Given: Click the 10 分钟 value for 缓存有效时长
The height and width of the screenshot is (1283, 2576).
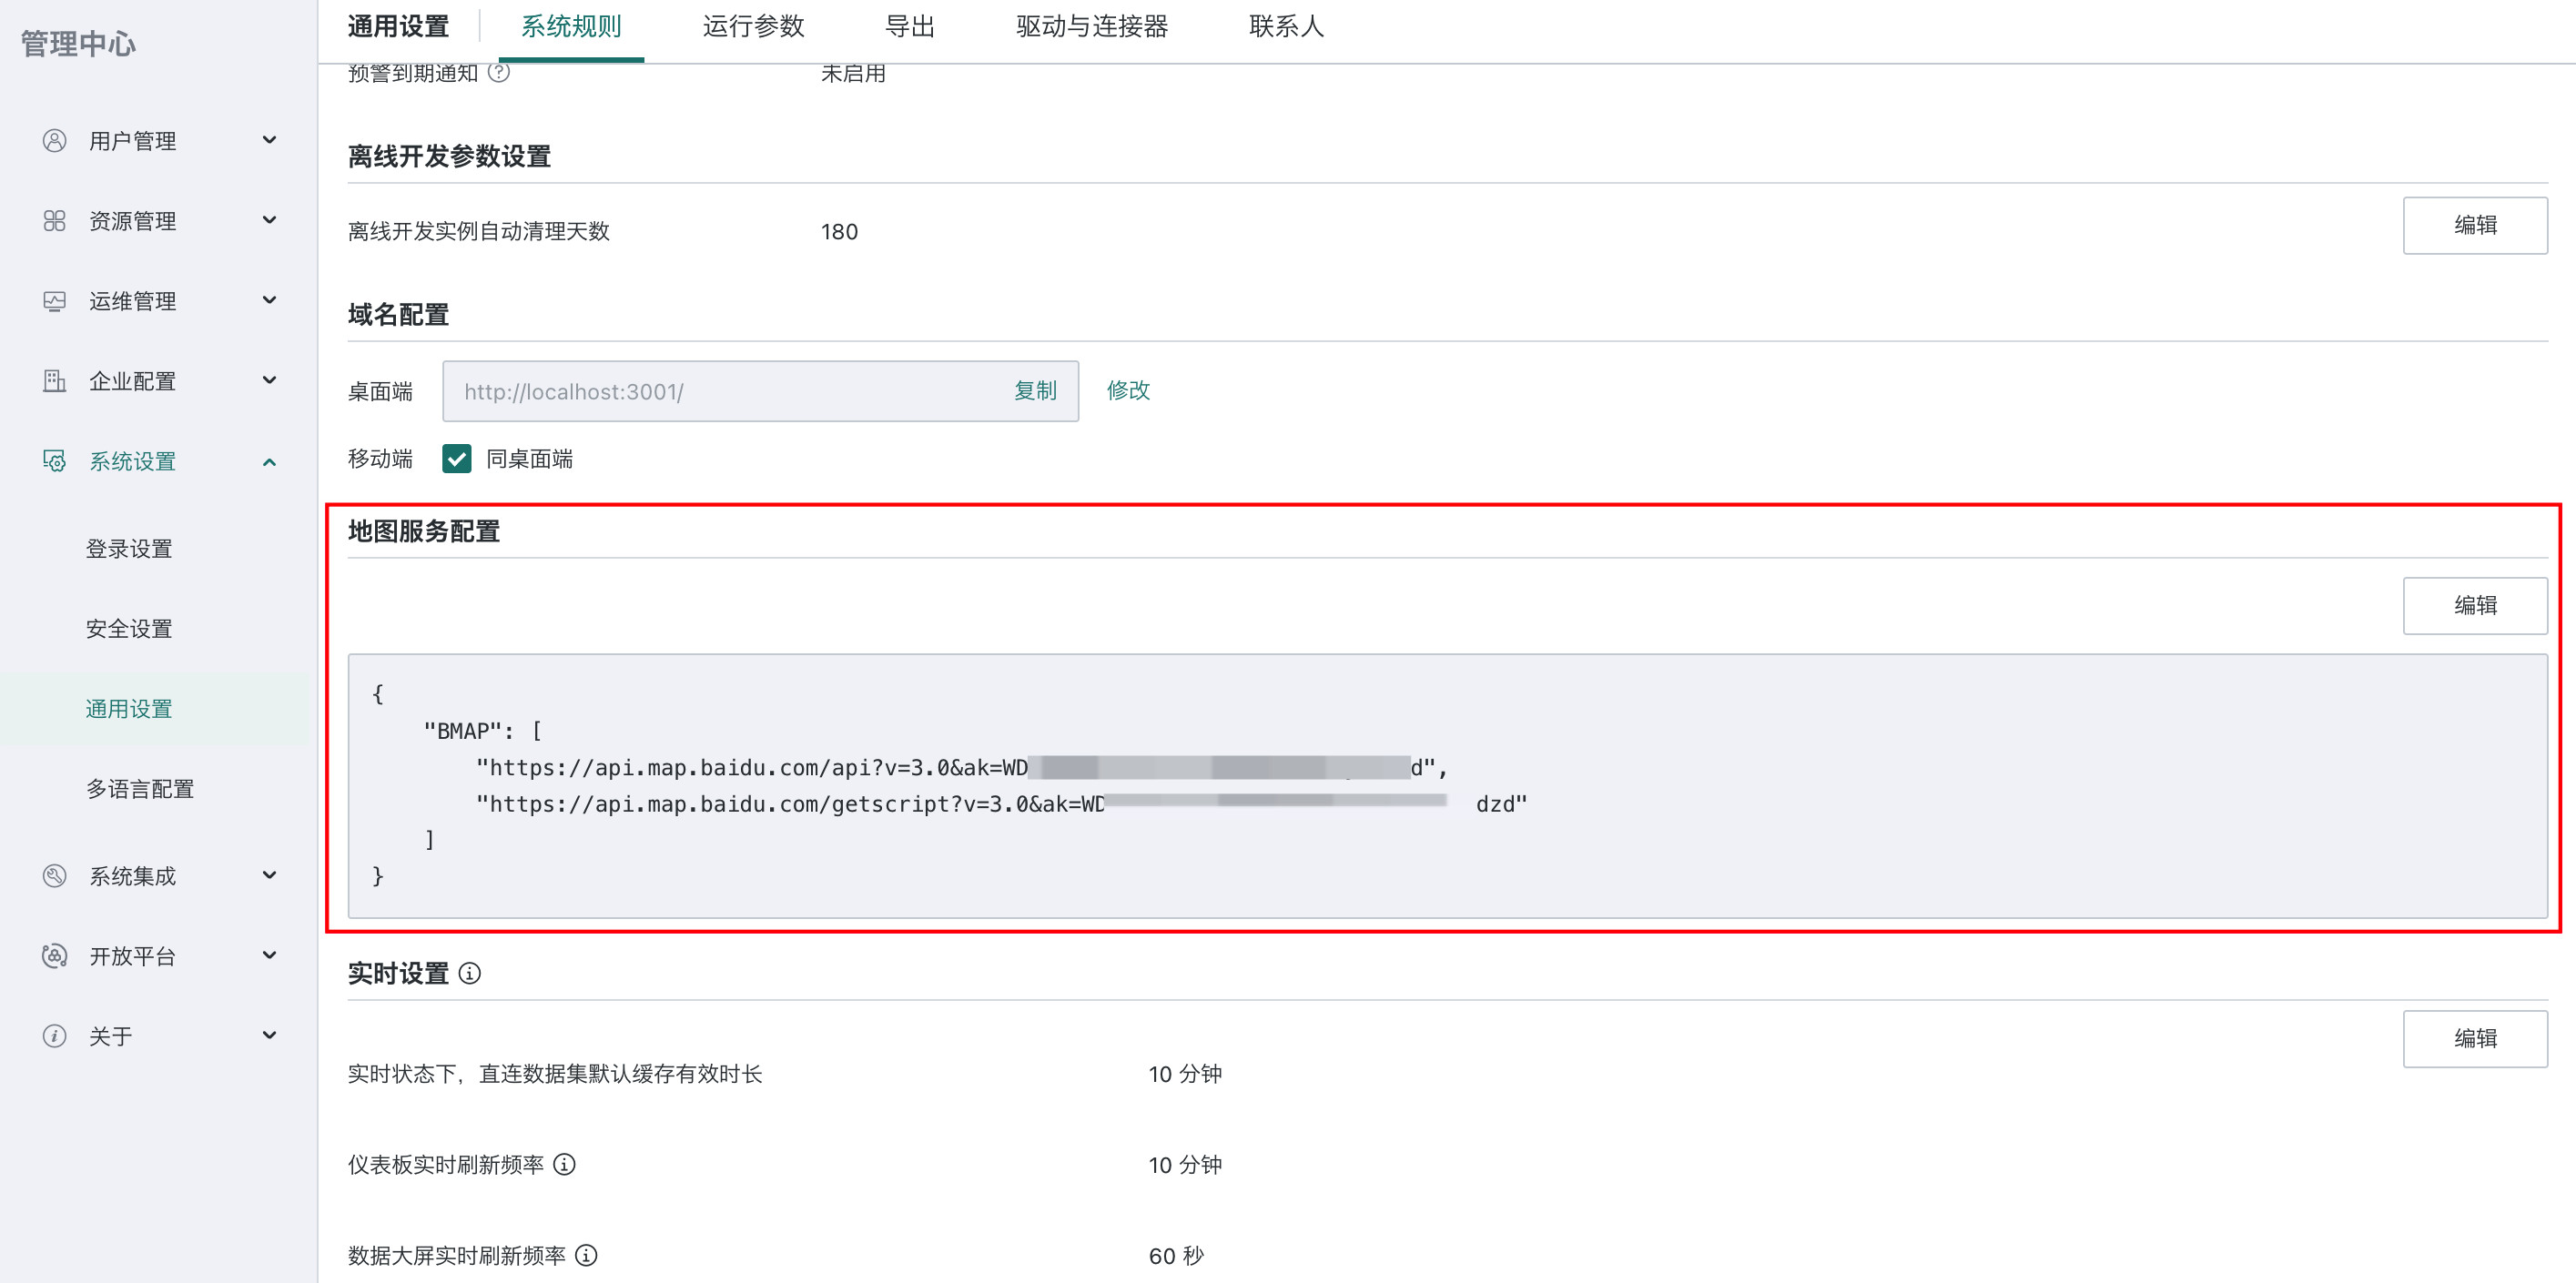Looking at the screenshot, I should (x=1185, y=1074).
